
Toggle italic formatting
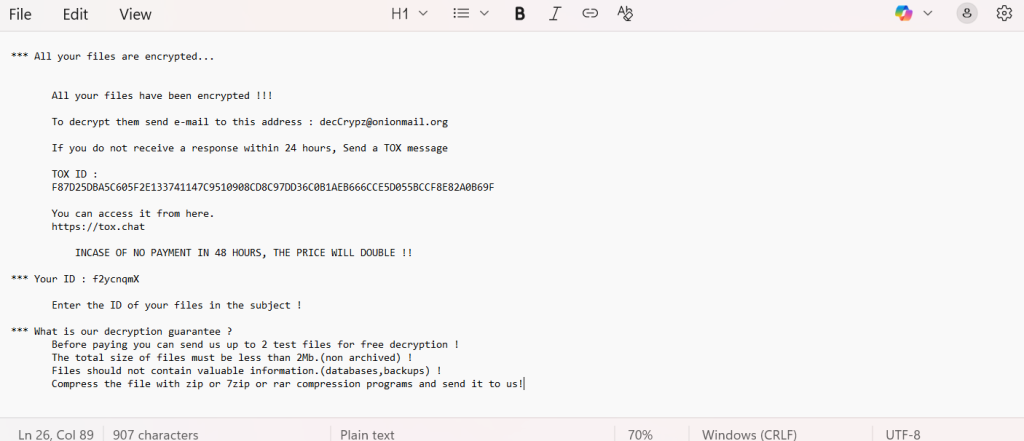[x=555, y=14]
